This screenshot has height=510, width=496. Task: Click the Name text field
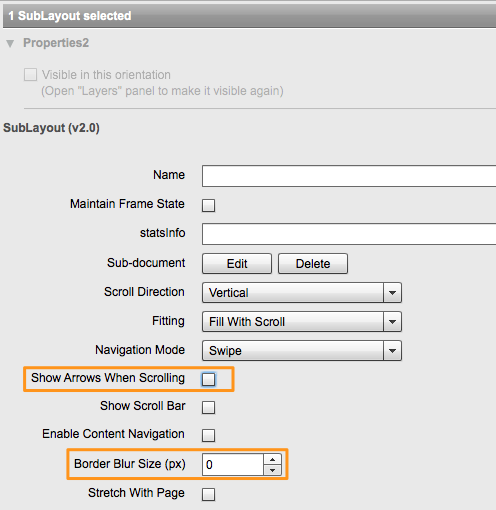[x=349, y=176]
